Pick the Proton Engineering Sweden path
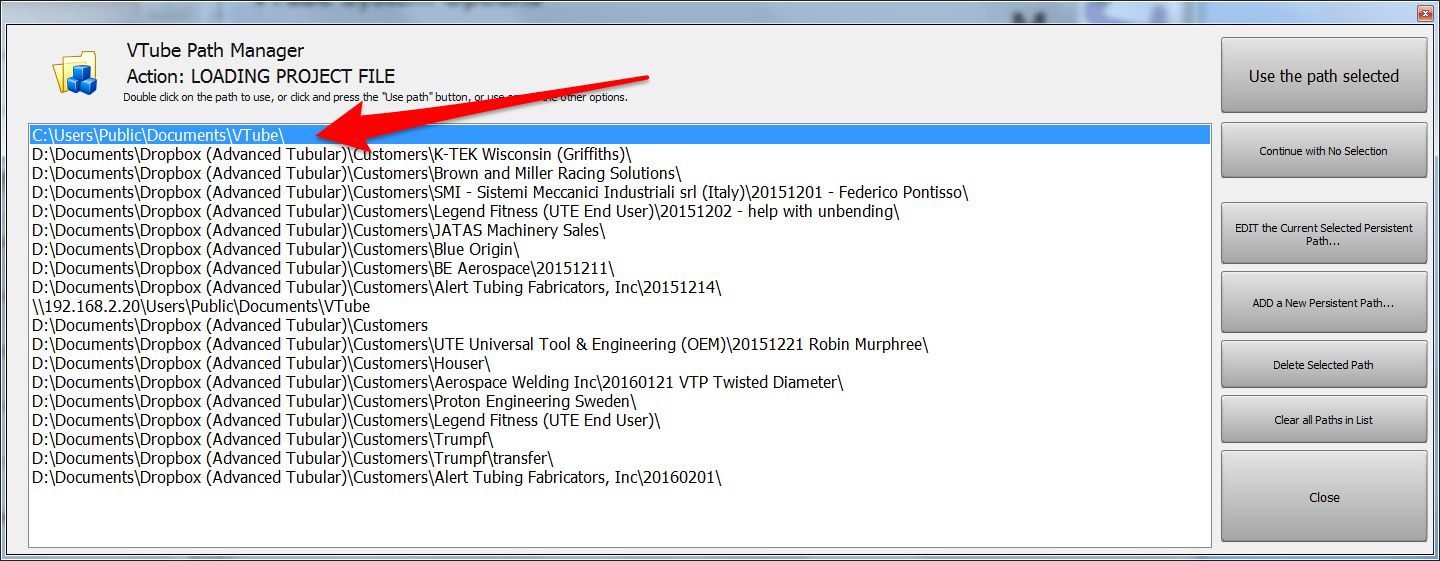Screen dimensions: 1440x561 (x=334, y=401)
